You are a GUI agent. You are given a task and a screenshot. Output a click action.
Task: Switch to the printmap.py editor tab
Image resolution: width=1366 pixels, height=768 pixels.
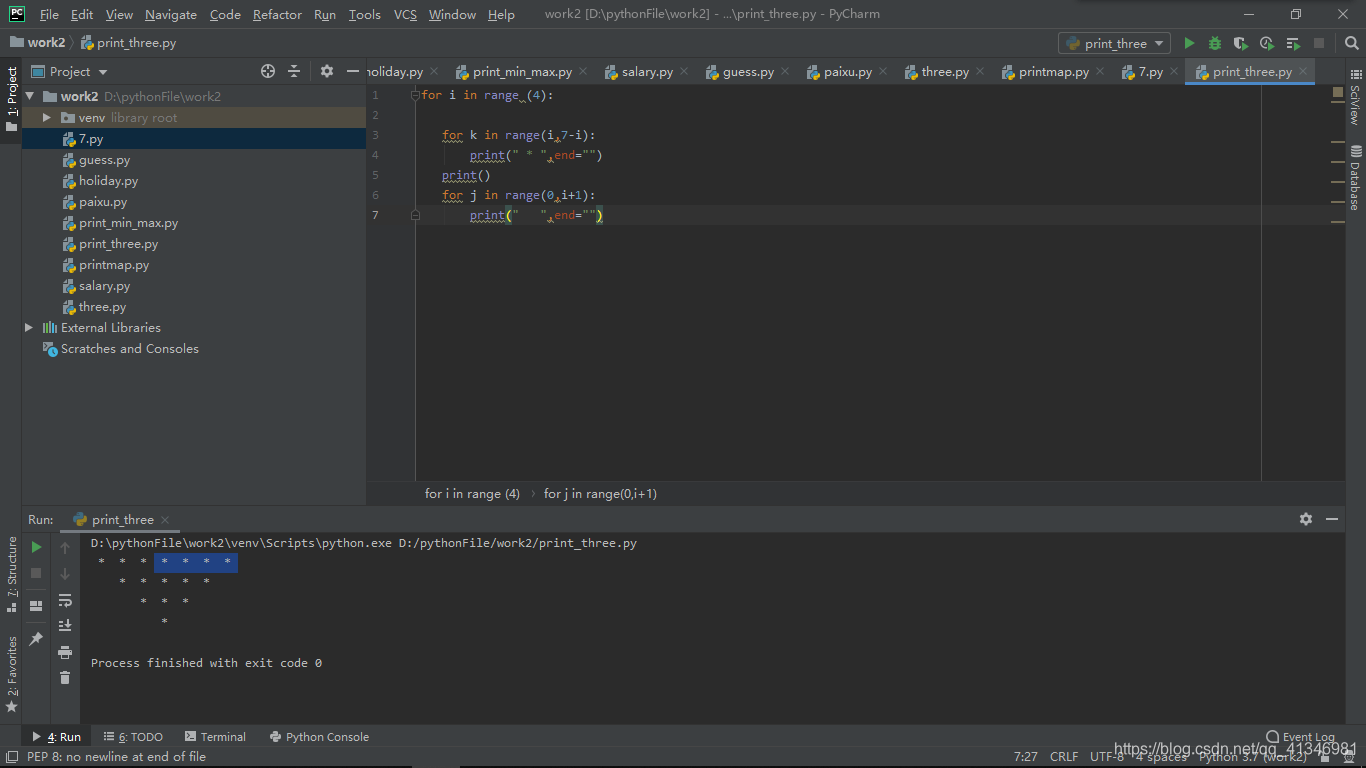coord(1054,72)
